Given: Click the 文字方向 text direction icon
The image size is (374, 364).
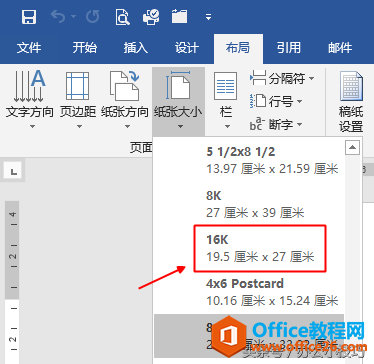Looking at the screenshot, I should coord(29,86).
